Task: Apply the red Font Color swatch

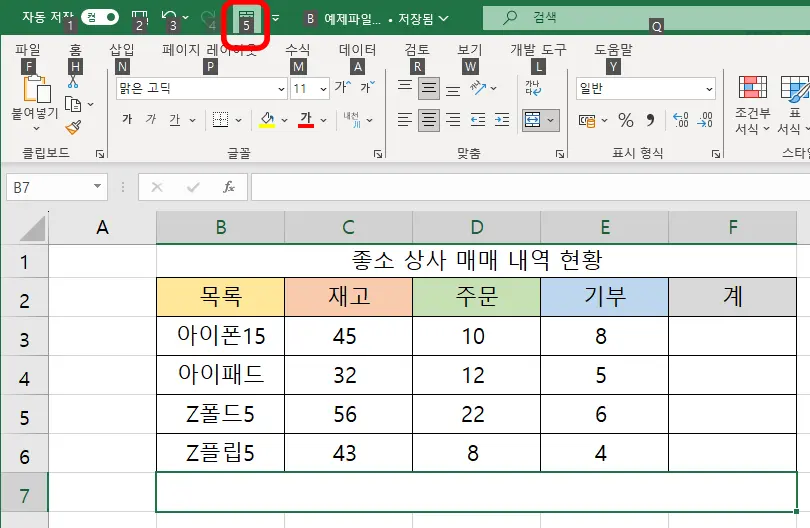Action: point(306,120)
